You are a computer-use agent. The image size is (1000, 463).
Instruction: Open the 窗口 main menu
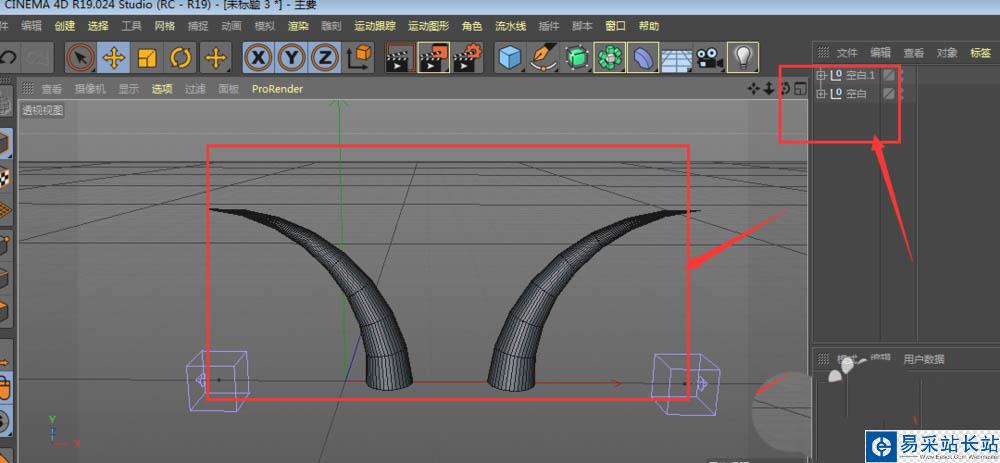[x=615, y=26]
